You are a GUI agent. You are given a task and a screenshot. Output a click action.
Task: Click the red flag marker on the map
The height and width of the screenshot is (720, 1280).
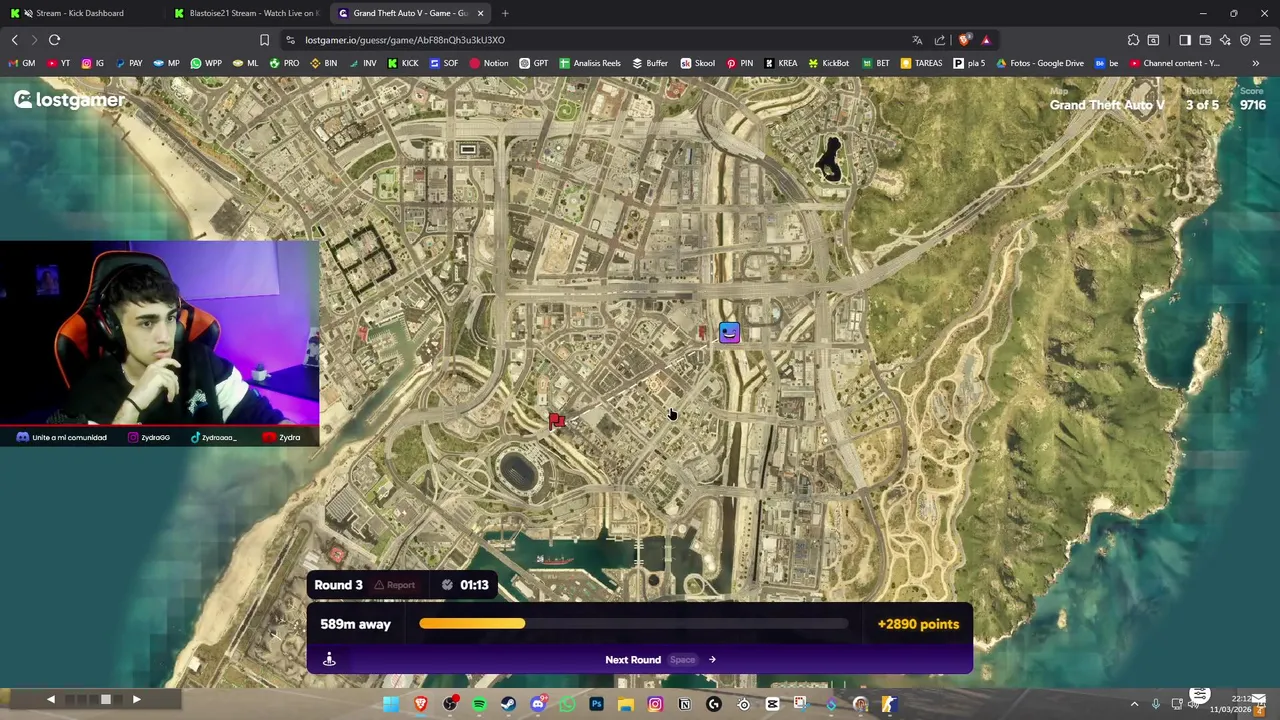pos(557,422)
